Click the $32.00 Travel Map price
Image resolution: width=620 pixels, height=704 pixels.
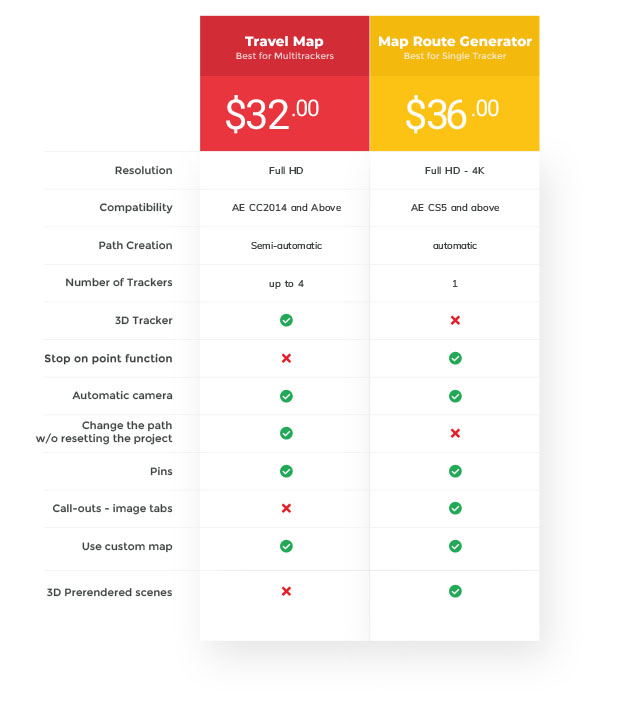pyautogui.click(x=272, y=114)
